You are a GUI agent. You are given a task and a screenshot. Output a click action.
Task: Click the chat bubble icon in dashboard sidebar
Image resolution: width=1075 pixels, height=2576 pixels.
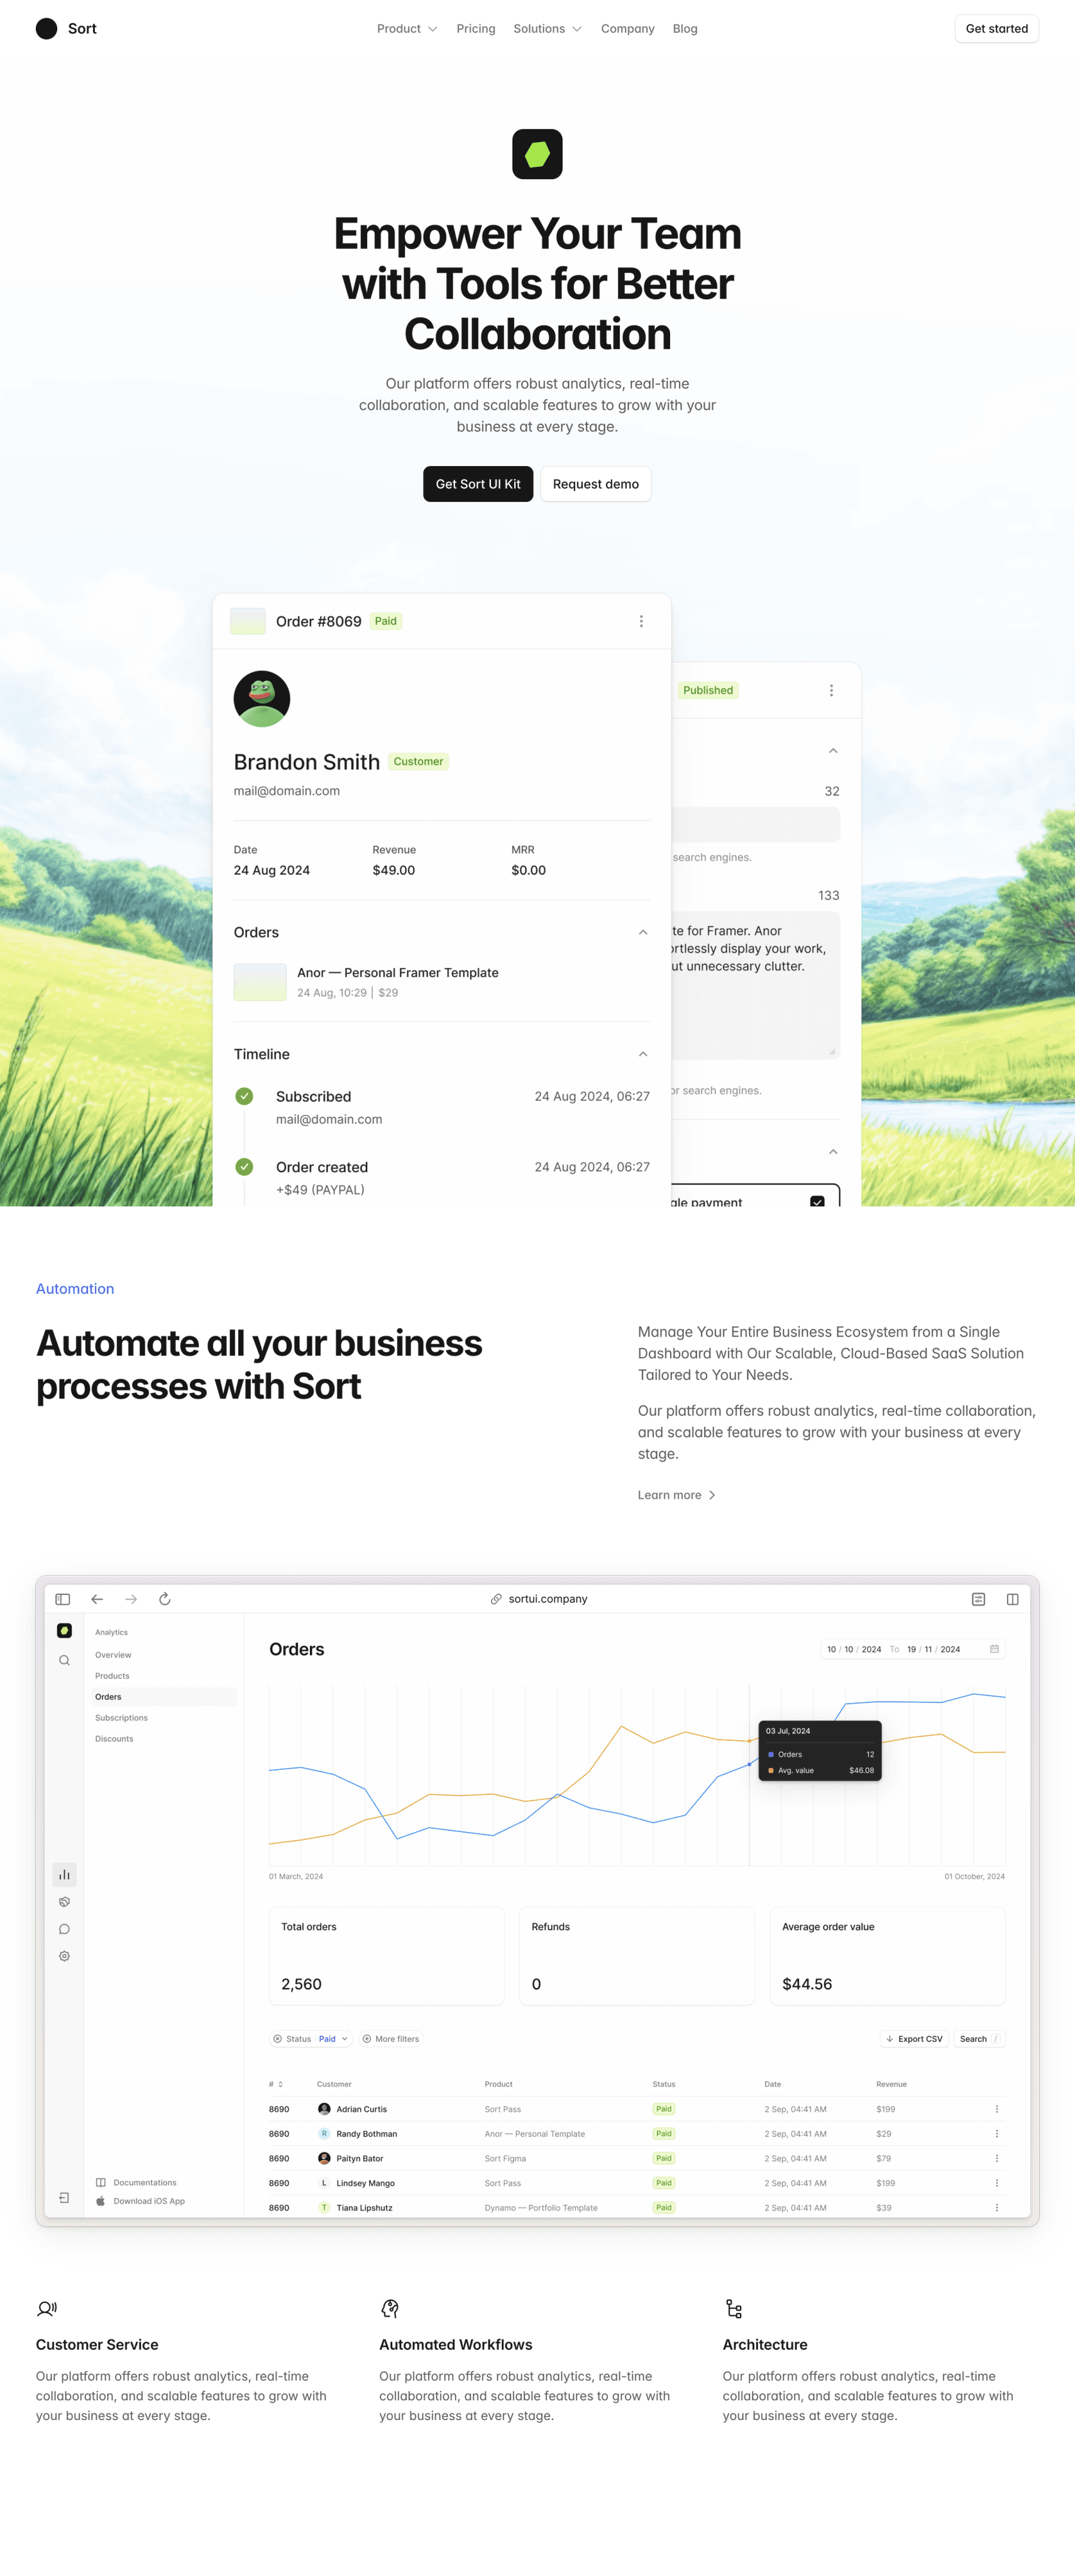(64, 1929)
